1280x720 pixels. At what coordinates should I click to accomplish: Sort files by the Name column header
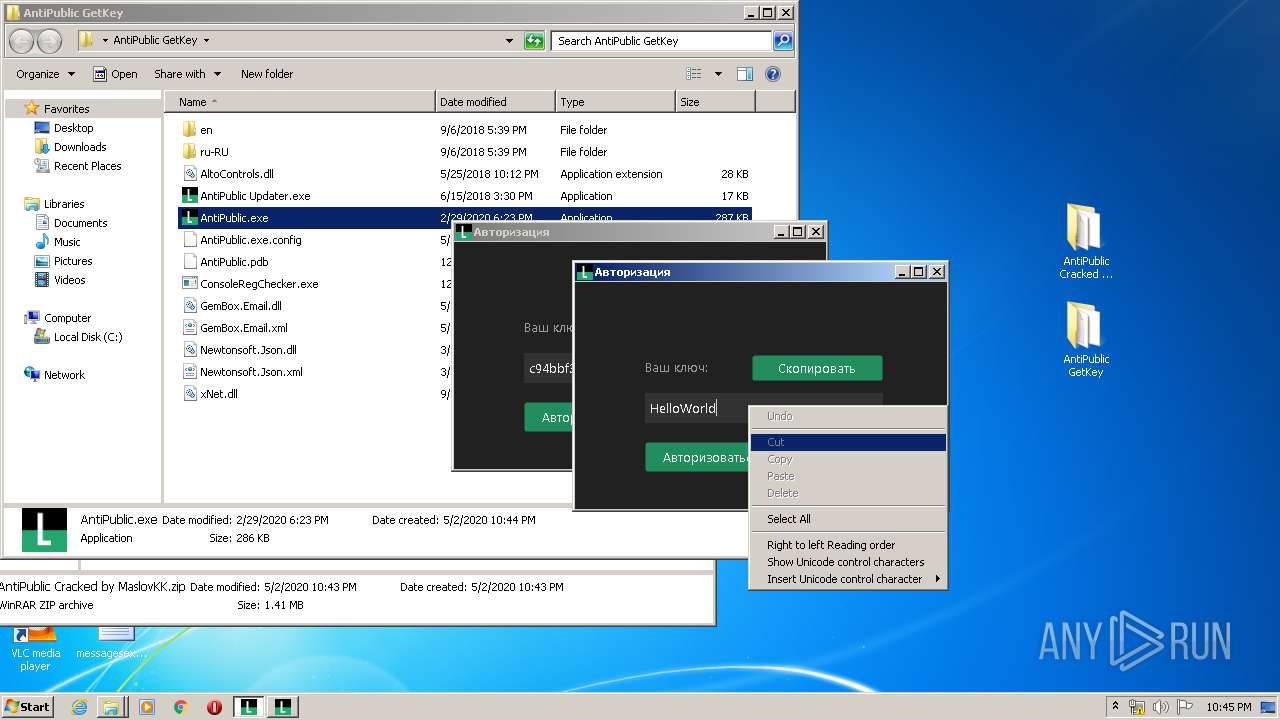(300, 102)
